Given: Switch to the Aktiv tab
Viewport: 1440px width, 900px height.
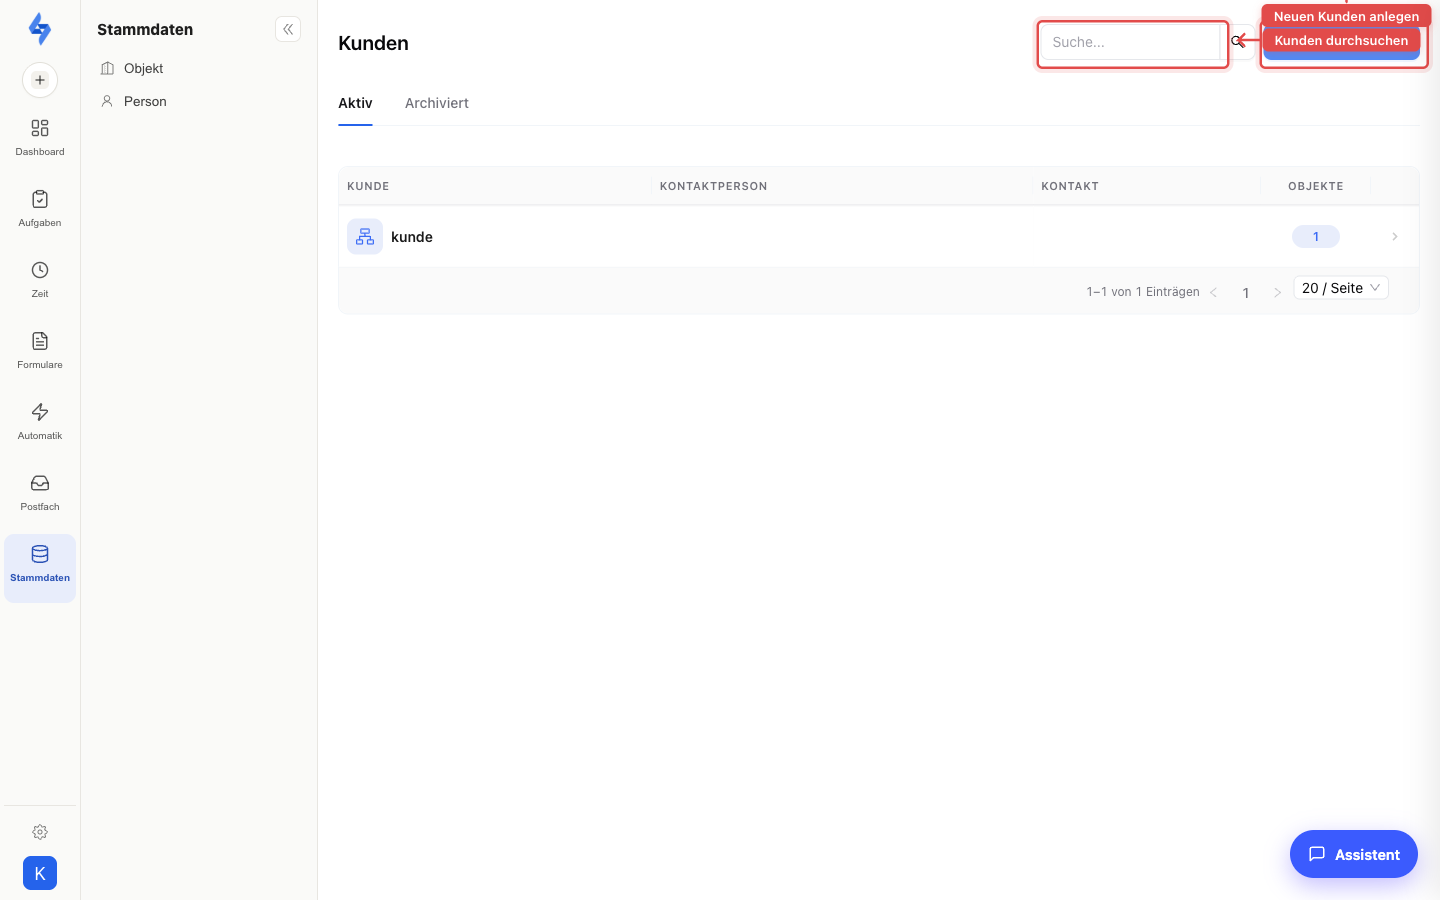Looking at the screenshot, I should pyautogui.click(x=355, y=103).
